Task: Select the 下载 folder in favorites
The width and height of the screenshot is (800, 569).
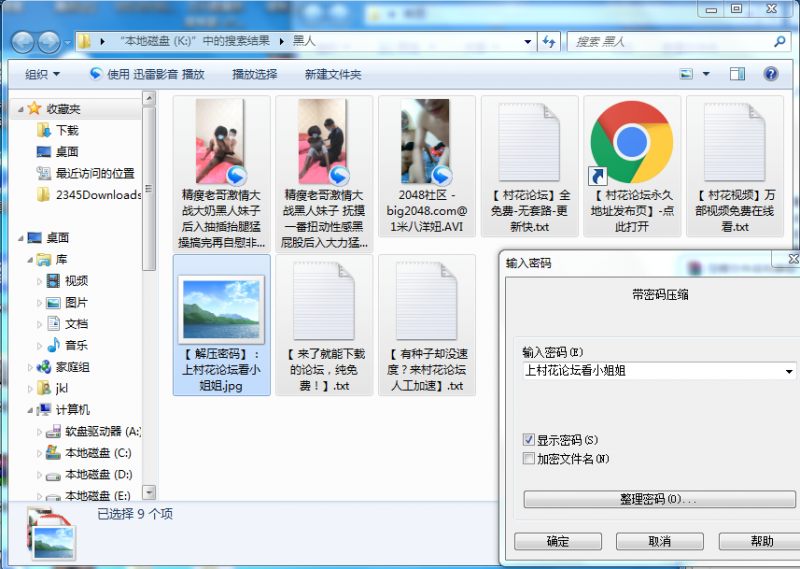Action: click(67, 130)
